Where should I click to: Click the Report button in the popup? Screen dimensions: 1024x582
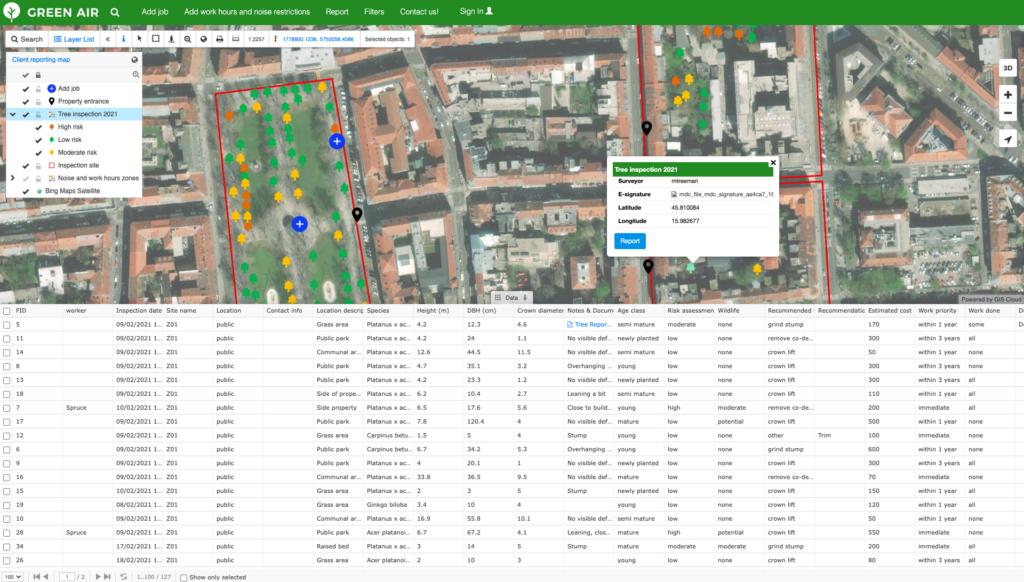tap(629, 241)
